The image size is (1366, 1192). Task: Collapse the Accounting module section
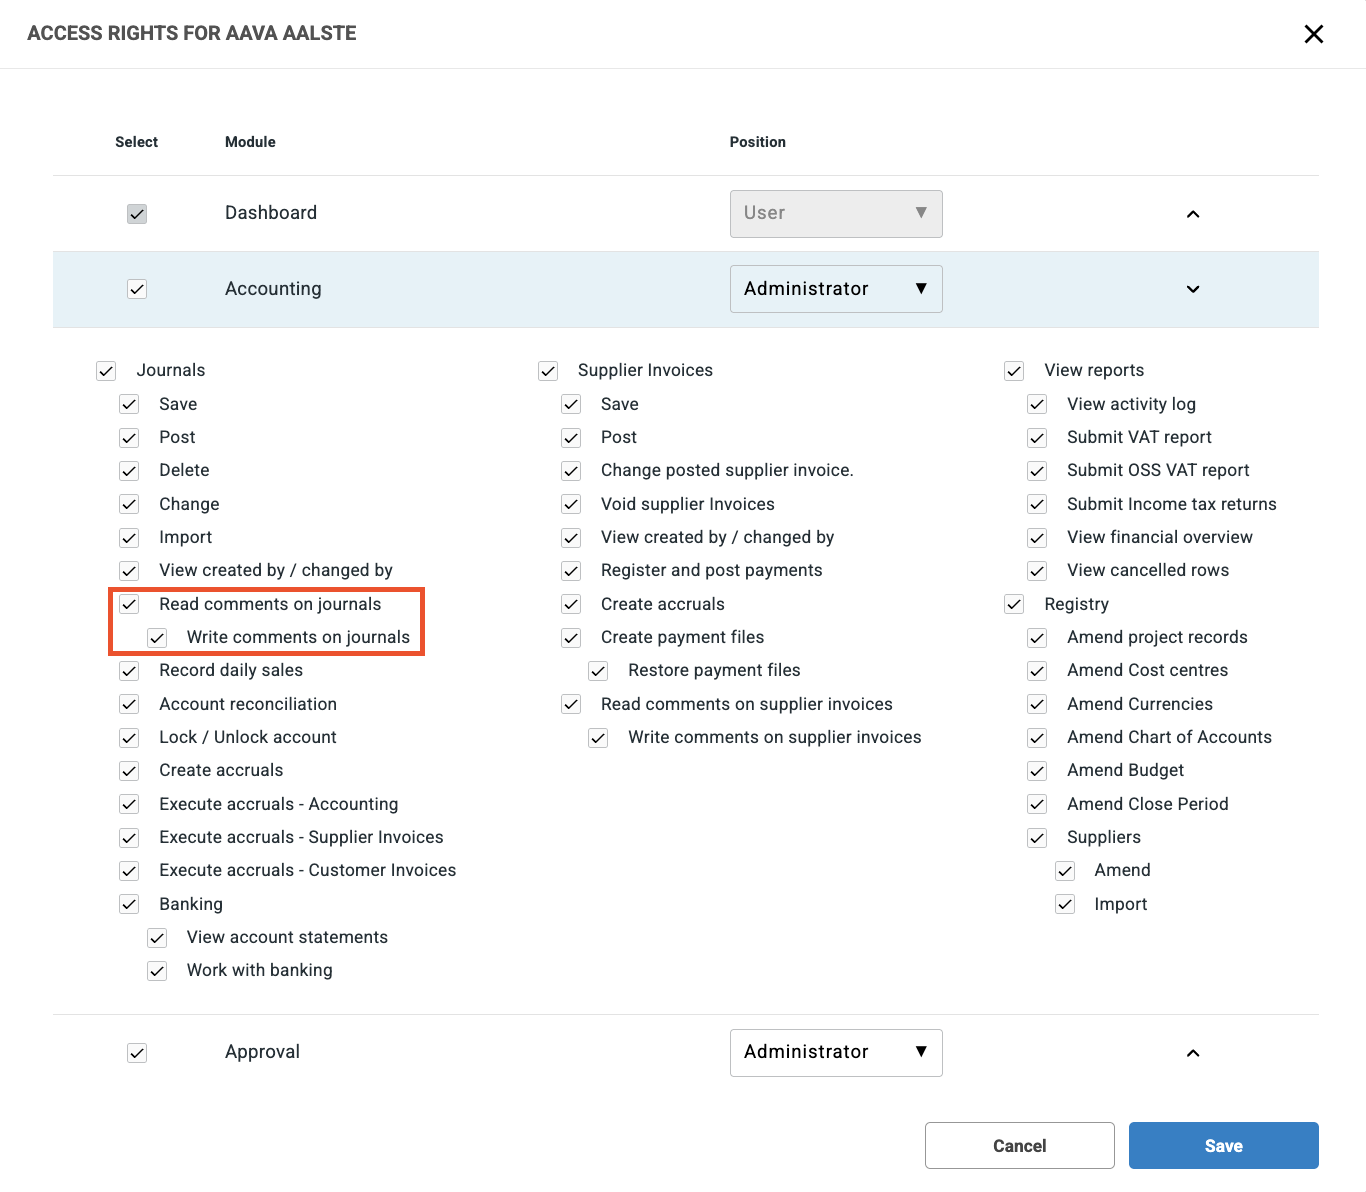click(x=1192, y=289)
